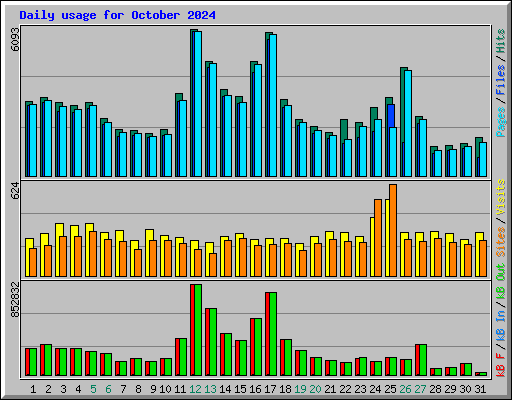
Task: Click the day 25 orange sites bar
Action: point(393,230)
